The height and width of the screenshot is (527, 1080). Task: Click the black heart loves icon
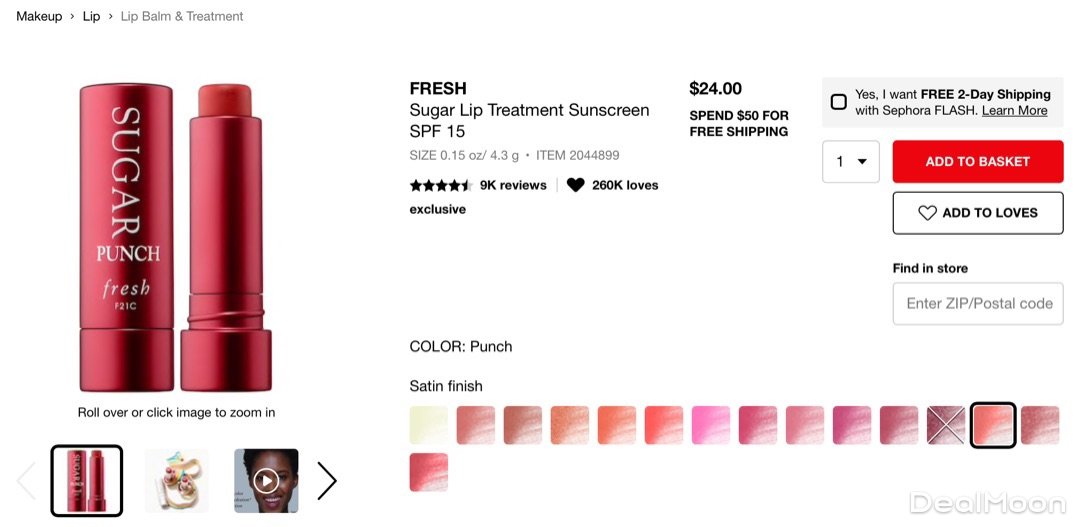click(575, 185)
